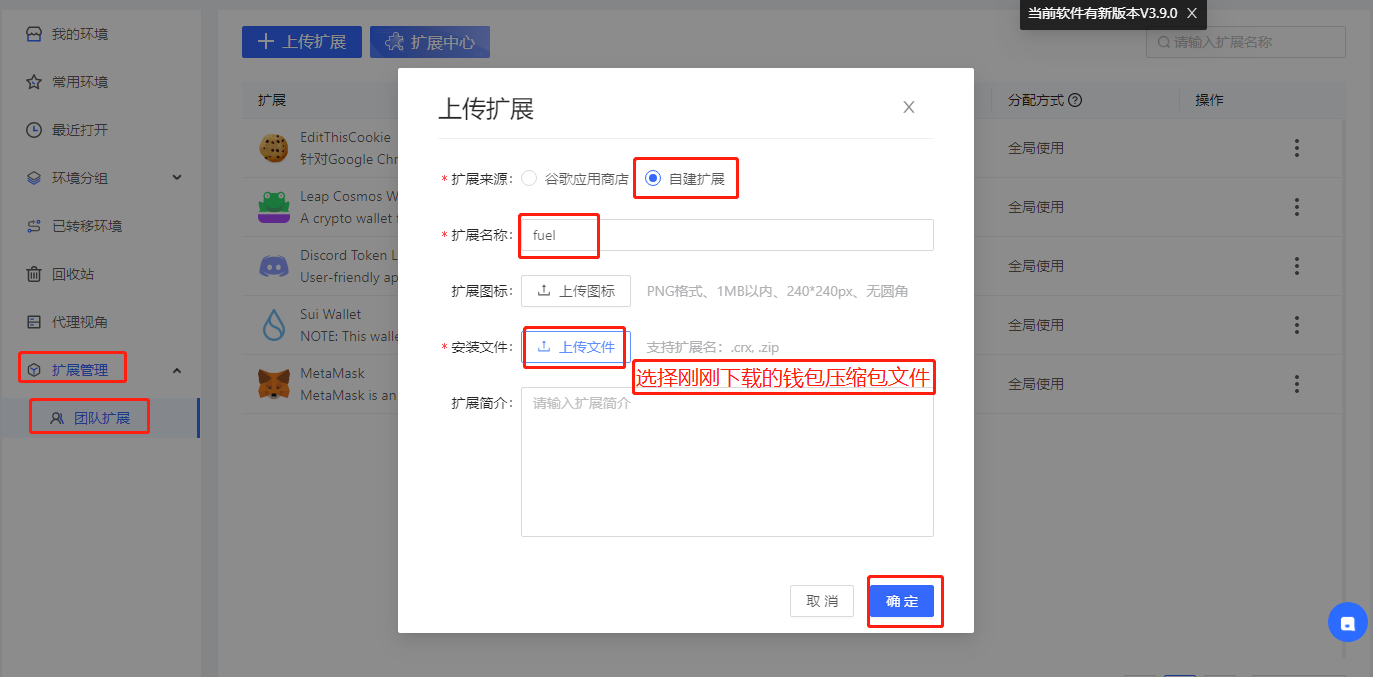
Task: Select the 谷歌应用商店 radio option
Action: [x=529, y=179]
